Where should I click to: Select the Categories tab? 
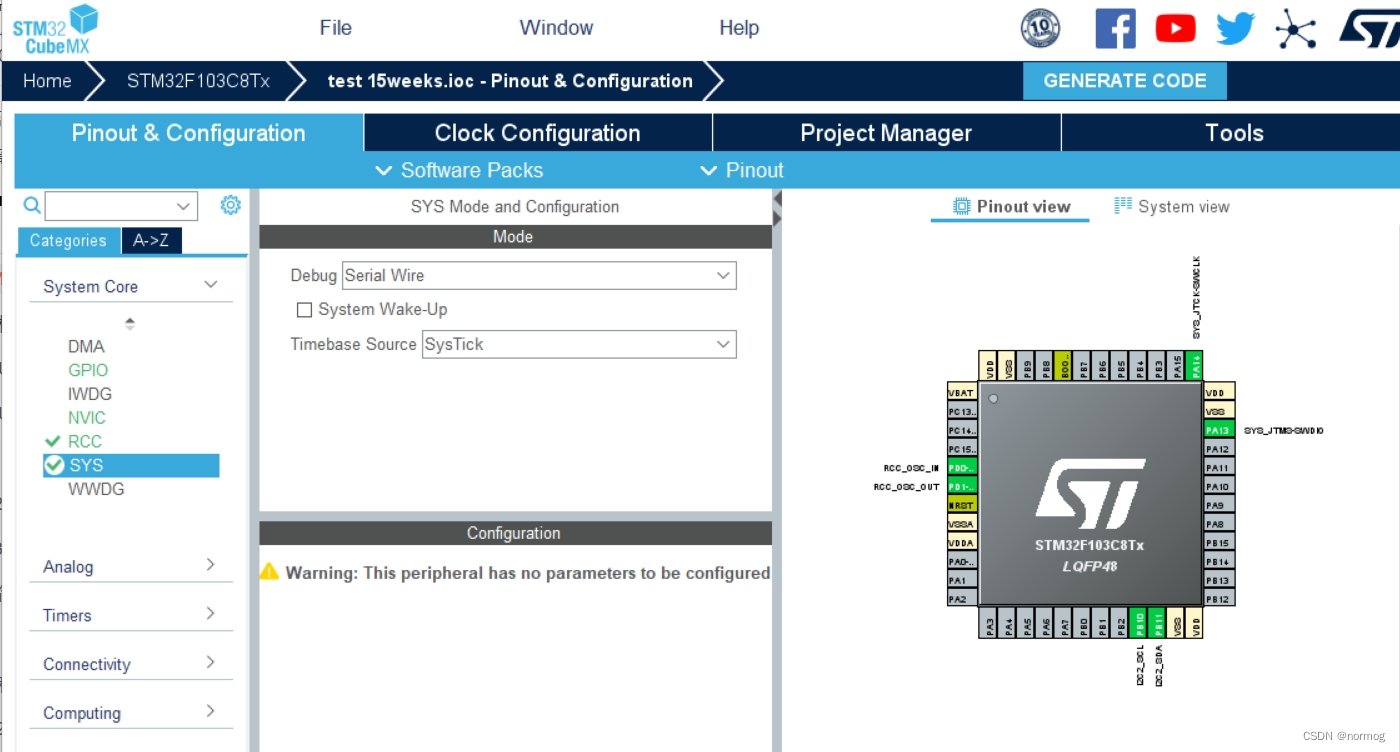(x=68, y=240)
